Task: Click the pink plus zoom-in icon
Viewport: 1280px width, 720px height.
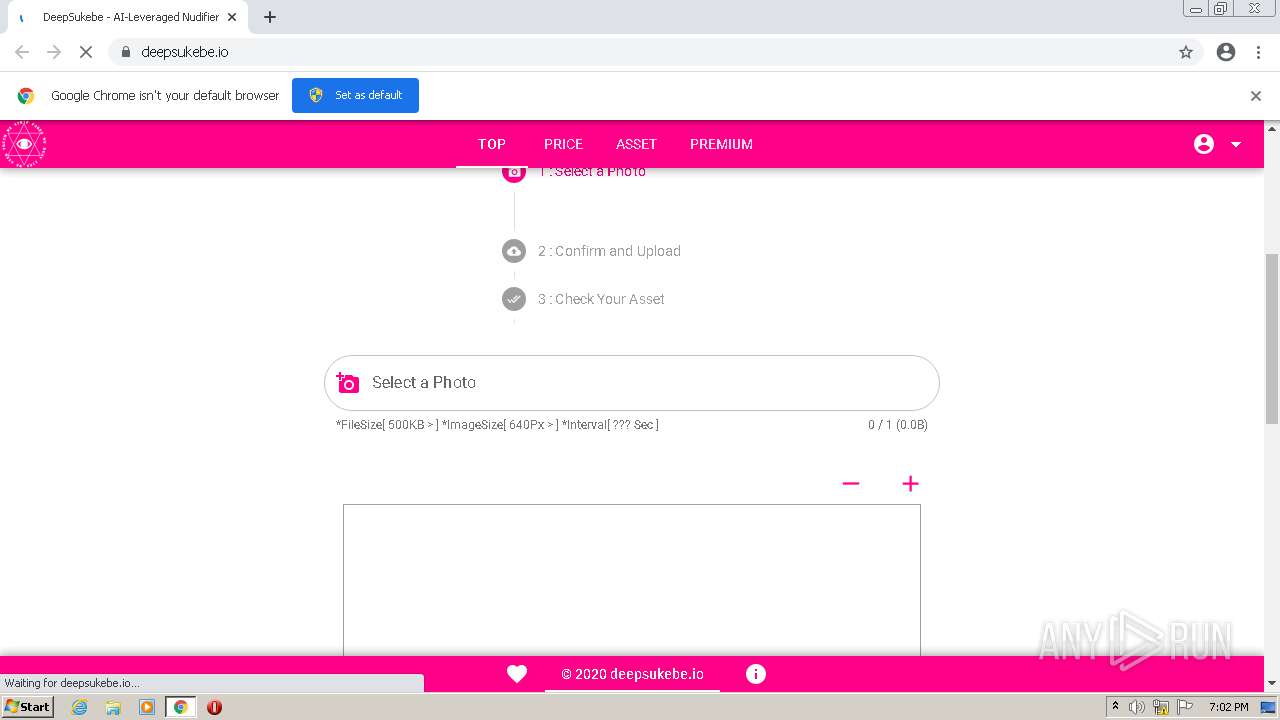Action: tap(910, 483)
